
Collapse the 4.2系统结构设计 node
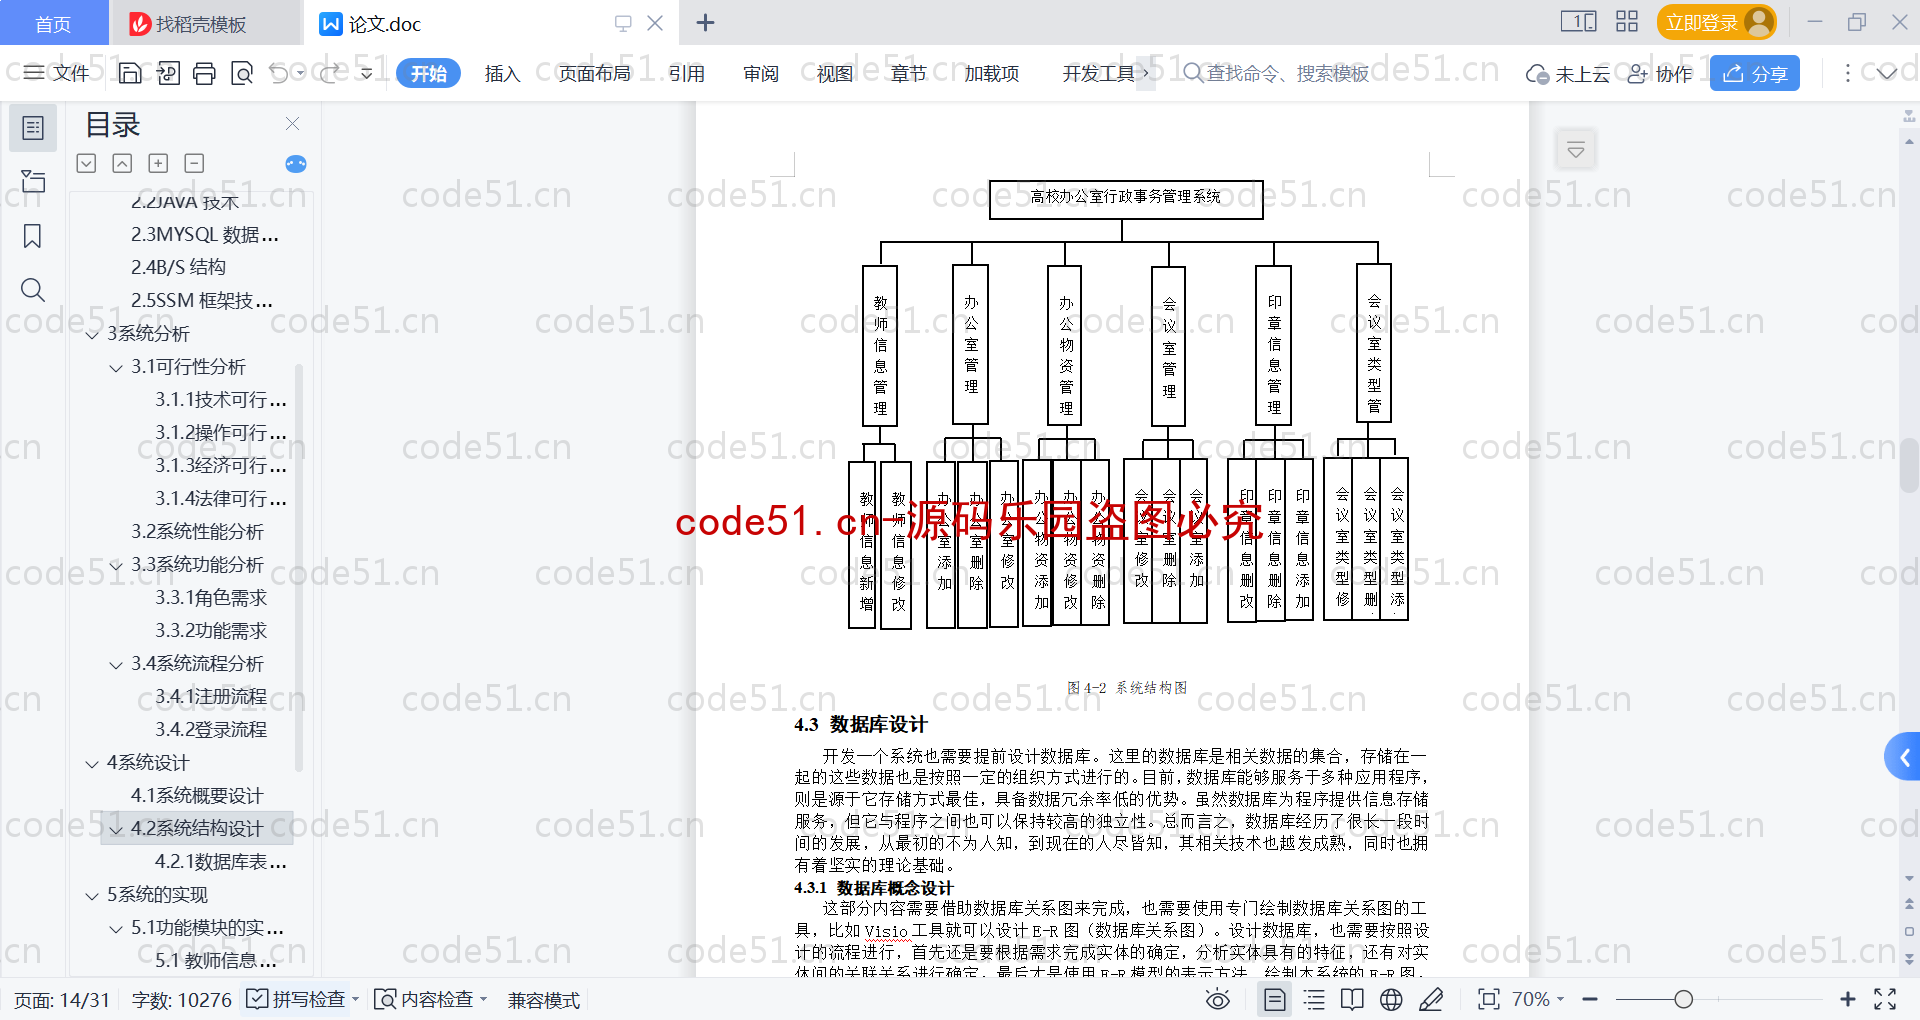click(x=116, y=830)
